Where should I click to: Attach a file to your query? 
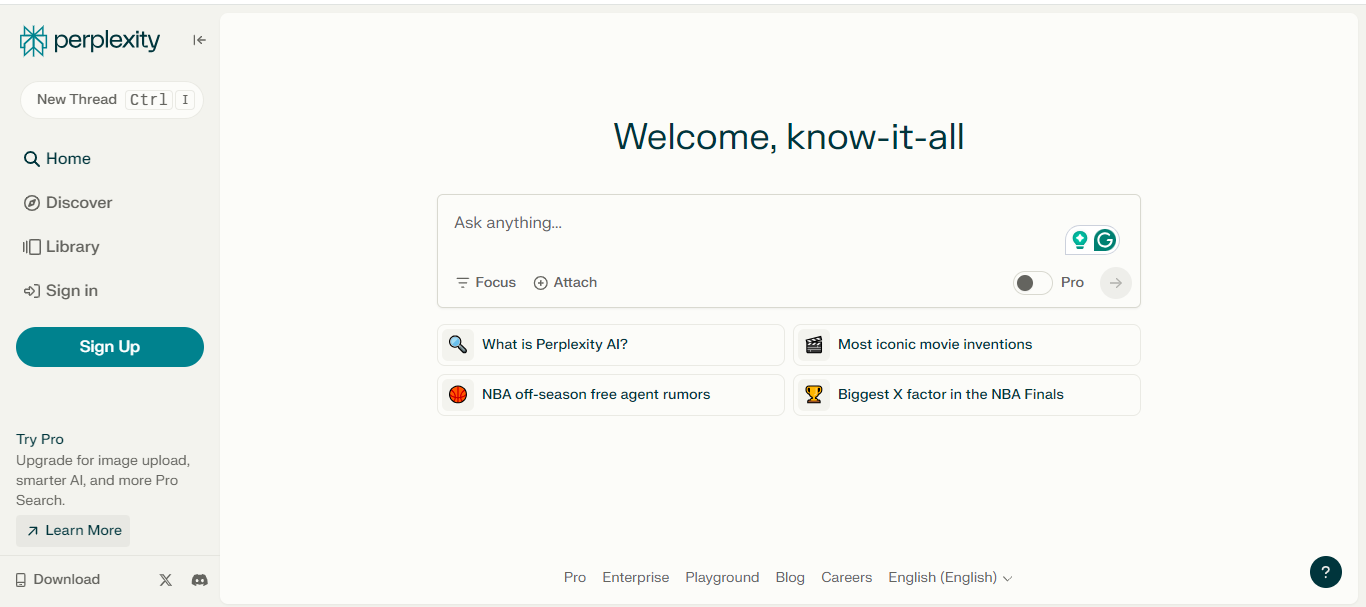565,282
